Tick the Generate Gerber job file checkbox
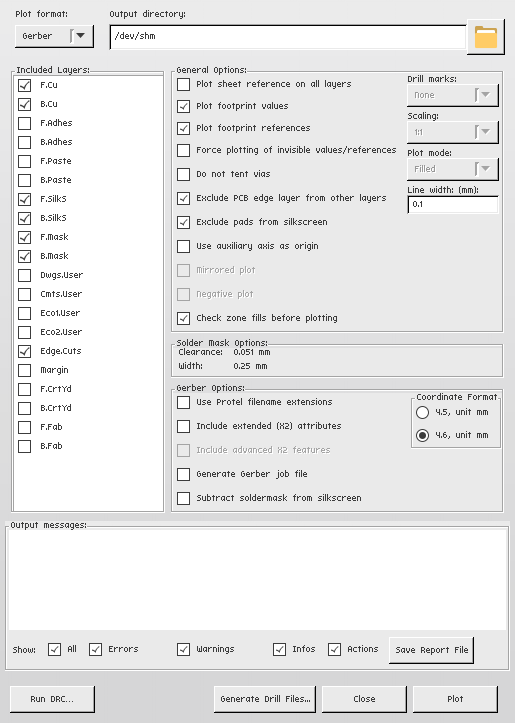Image resolution: width=515 pixels, height=723 pixels. [x=184, y=474]
